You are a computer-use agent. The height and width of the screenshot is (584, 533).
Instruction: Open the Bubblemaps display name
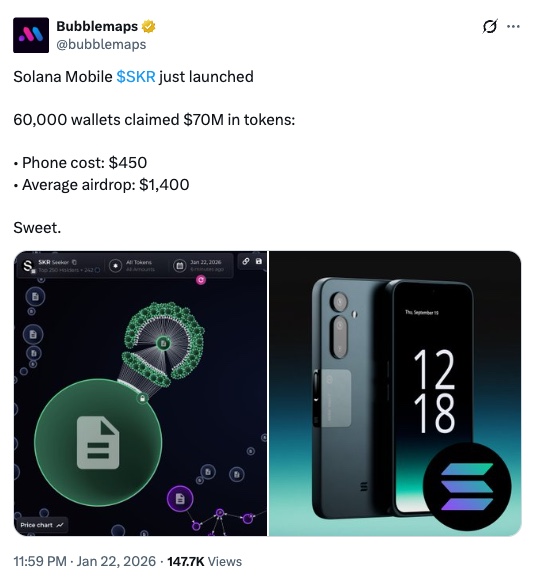coord(97,26)
